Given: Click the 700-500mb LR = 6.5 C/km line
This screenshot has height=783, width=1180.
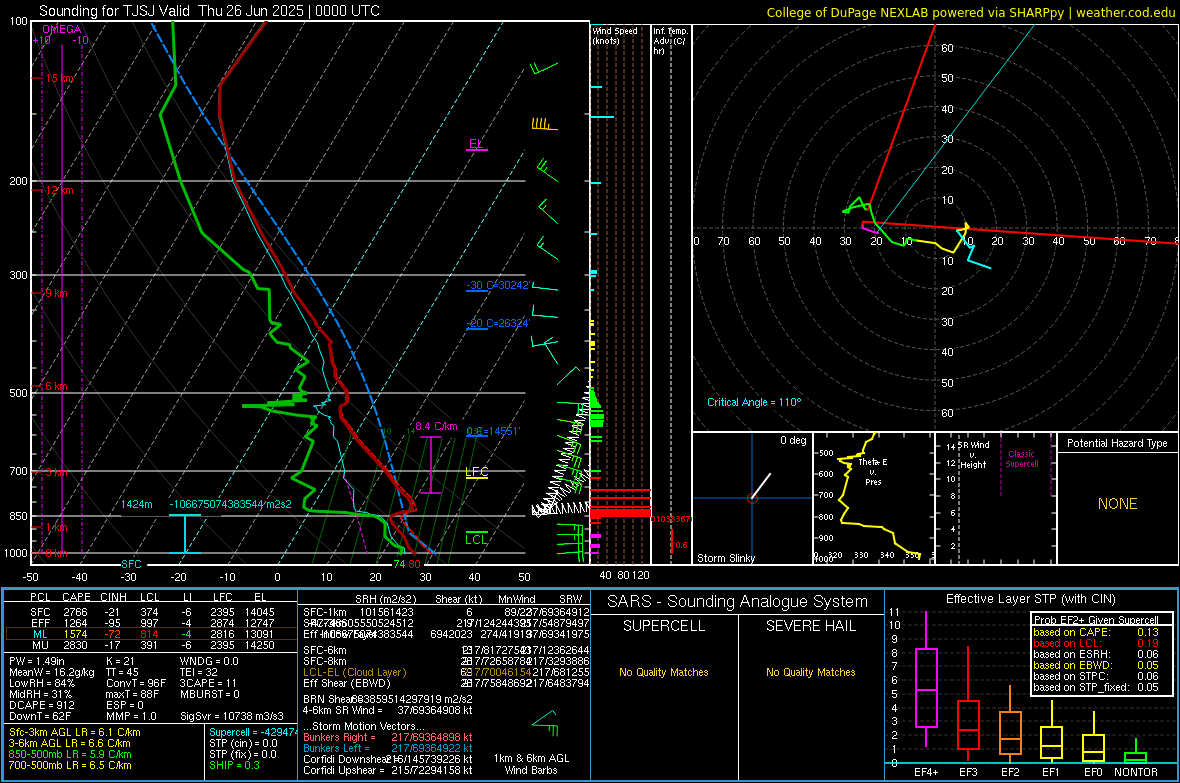Looking at the screenshot, I should [x=70, y=765].
